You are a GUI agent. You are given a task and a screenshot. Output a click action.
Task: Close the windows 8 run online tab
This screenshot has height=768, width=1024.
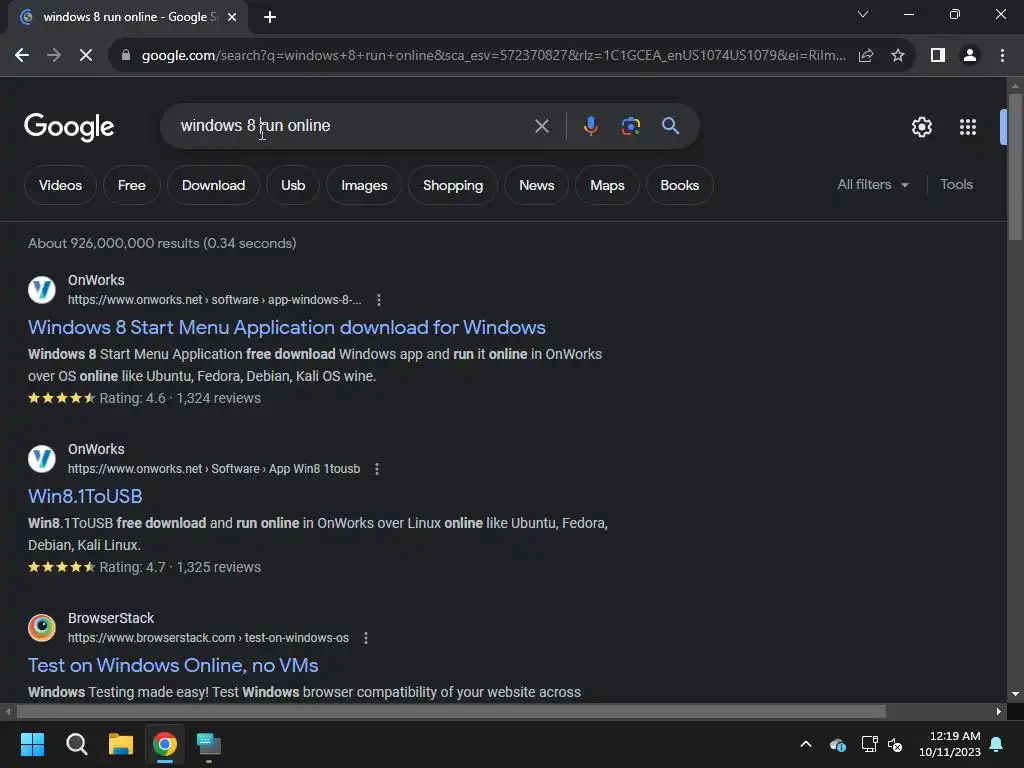click(232, 17)
